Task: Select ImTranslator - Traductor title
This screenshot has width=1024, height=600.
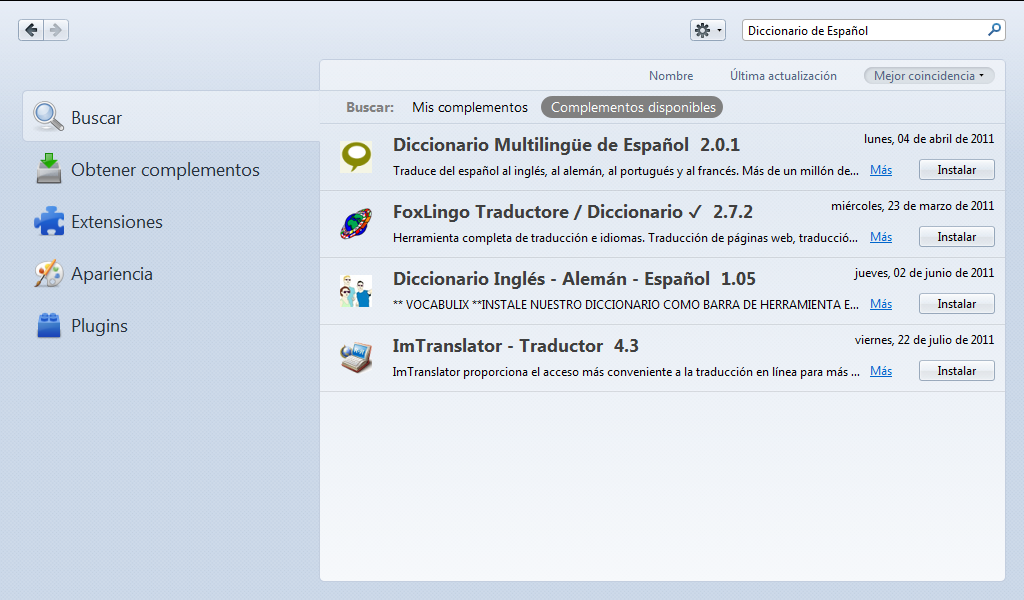Action: (498, 345)
